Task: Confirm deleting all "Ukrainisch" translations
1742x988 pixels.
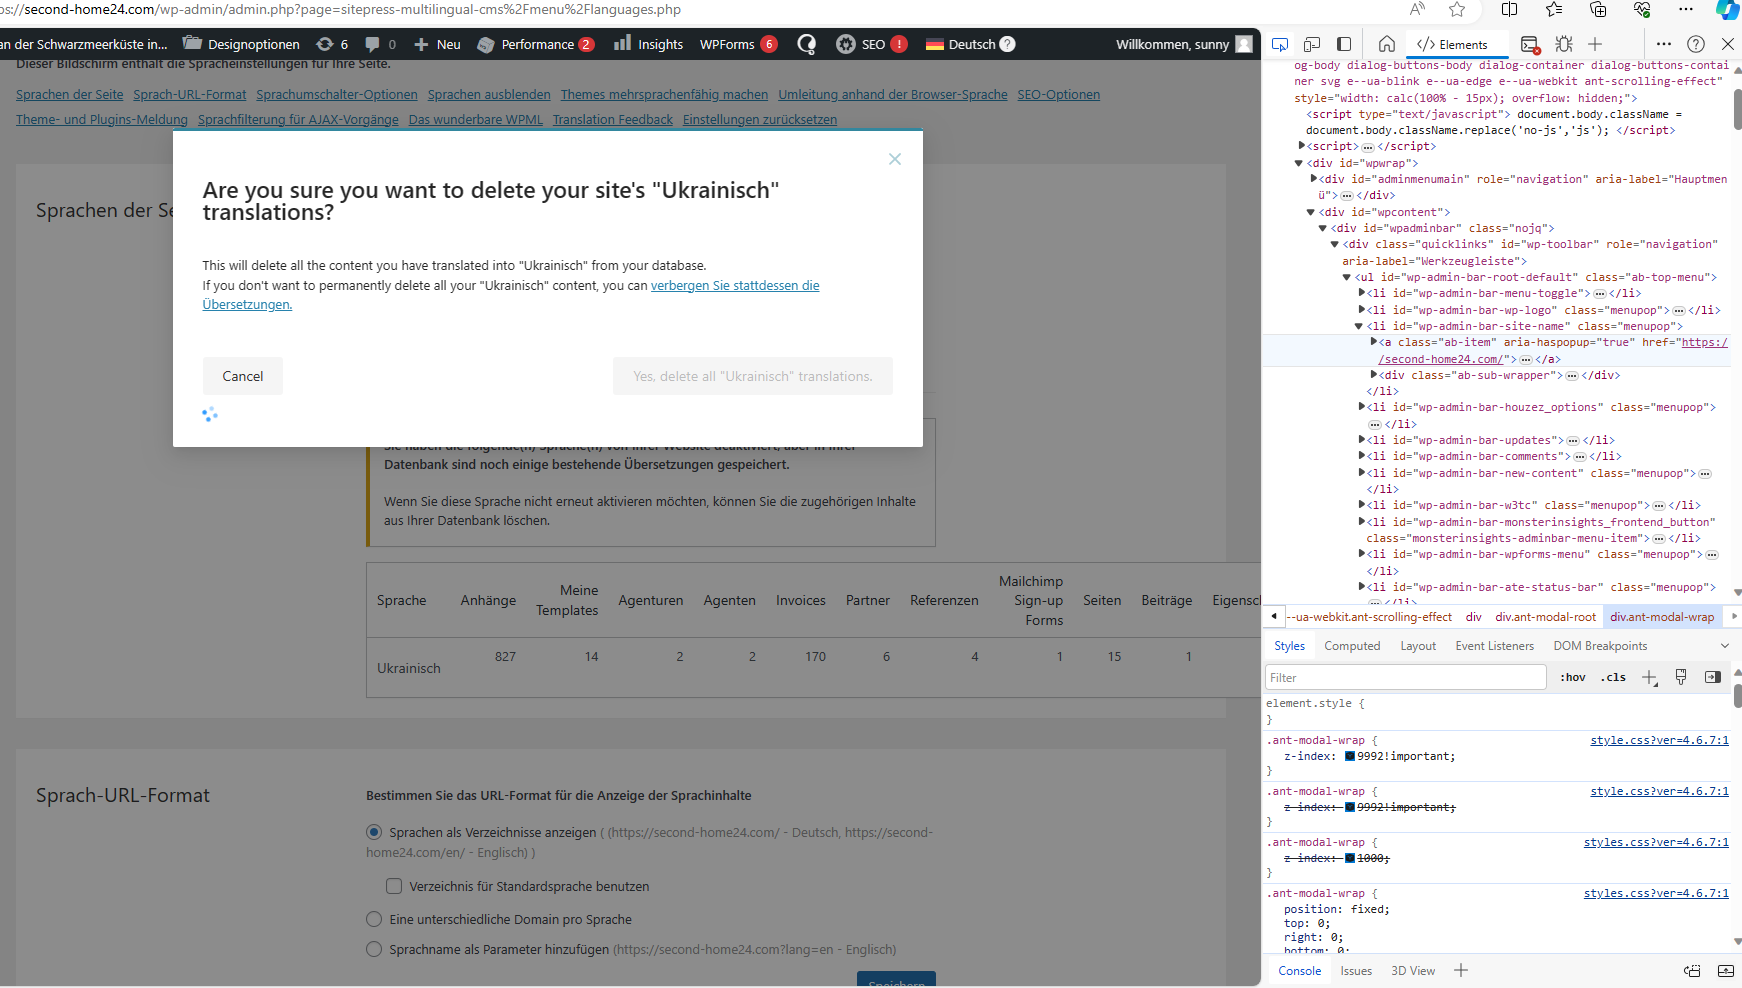Action: click(753, 376)
